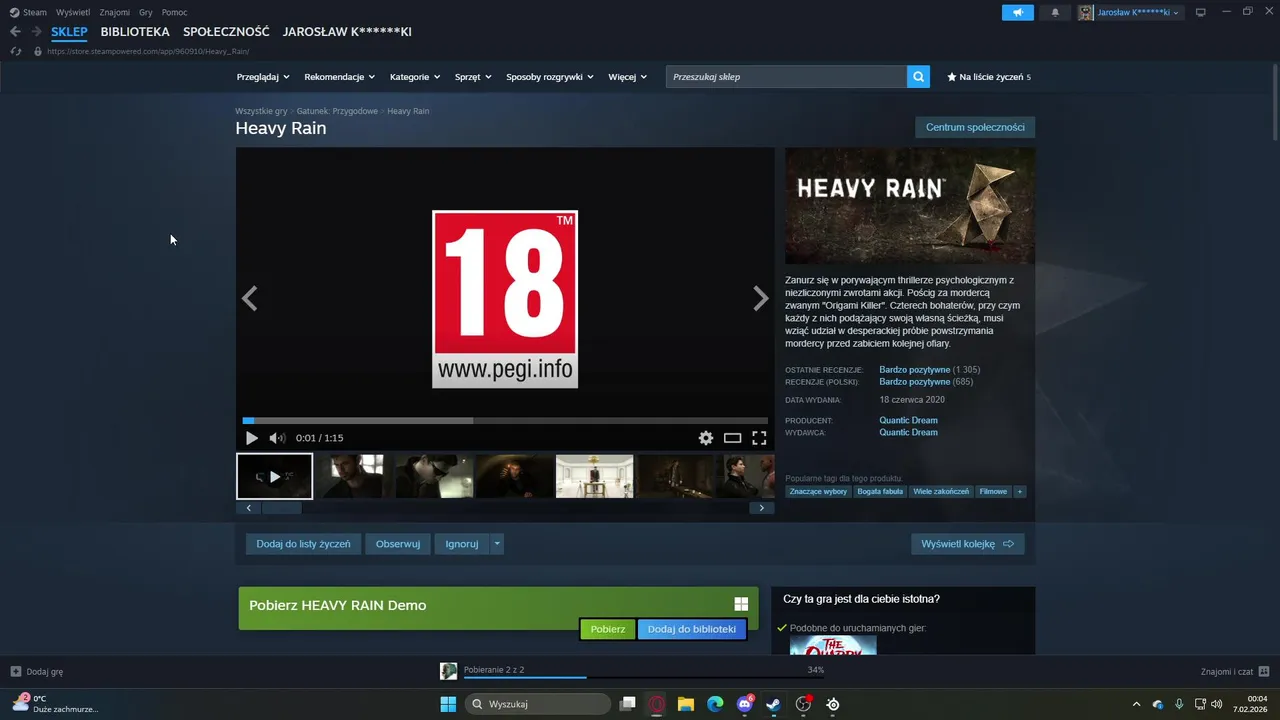
Task: Open Quantic Dream producent link
Action: coord(908,420)
